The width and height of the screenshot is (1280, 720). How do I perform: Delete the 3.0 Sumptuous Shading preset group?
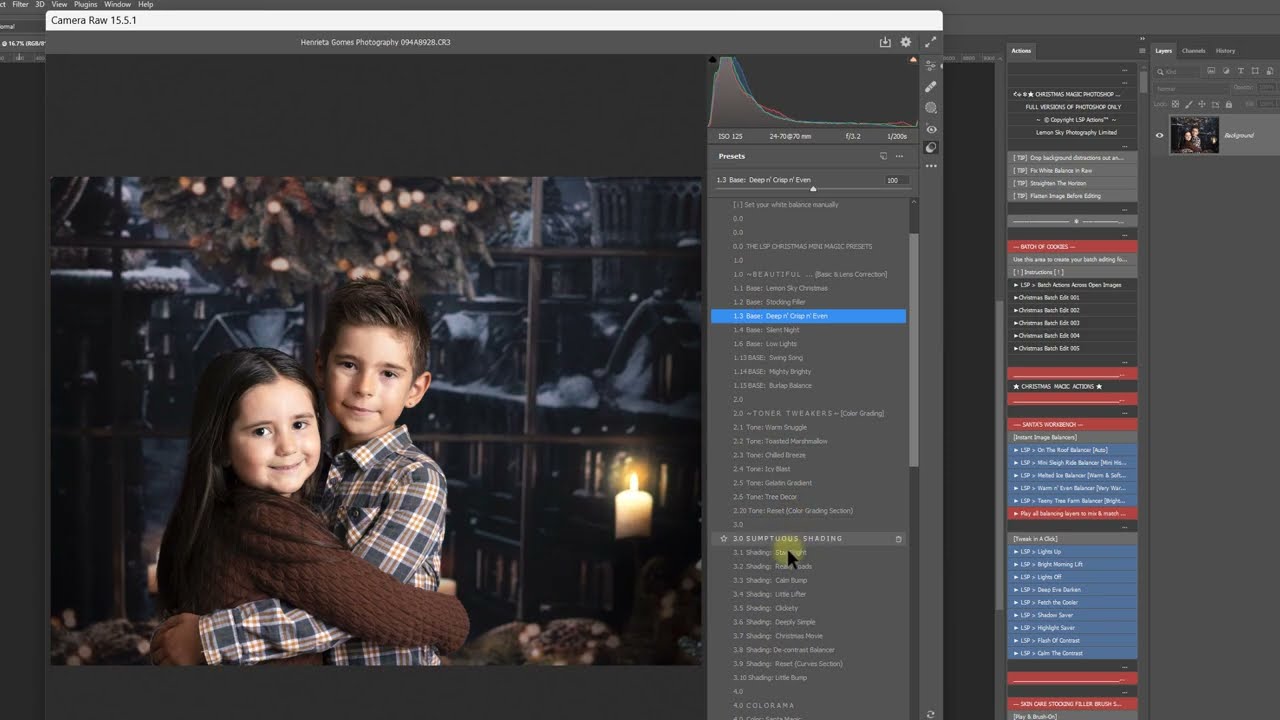898,539
